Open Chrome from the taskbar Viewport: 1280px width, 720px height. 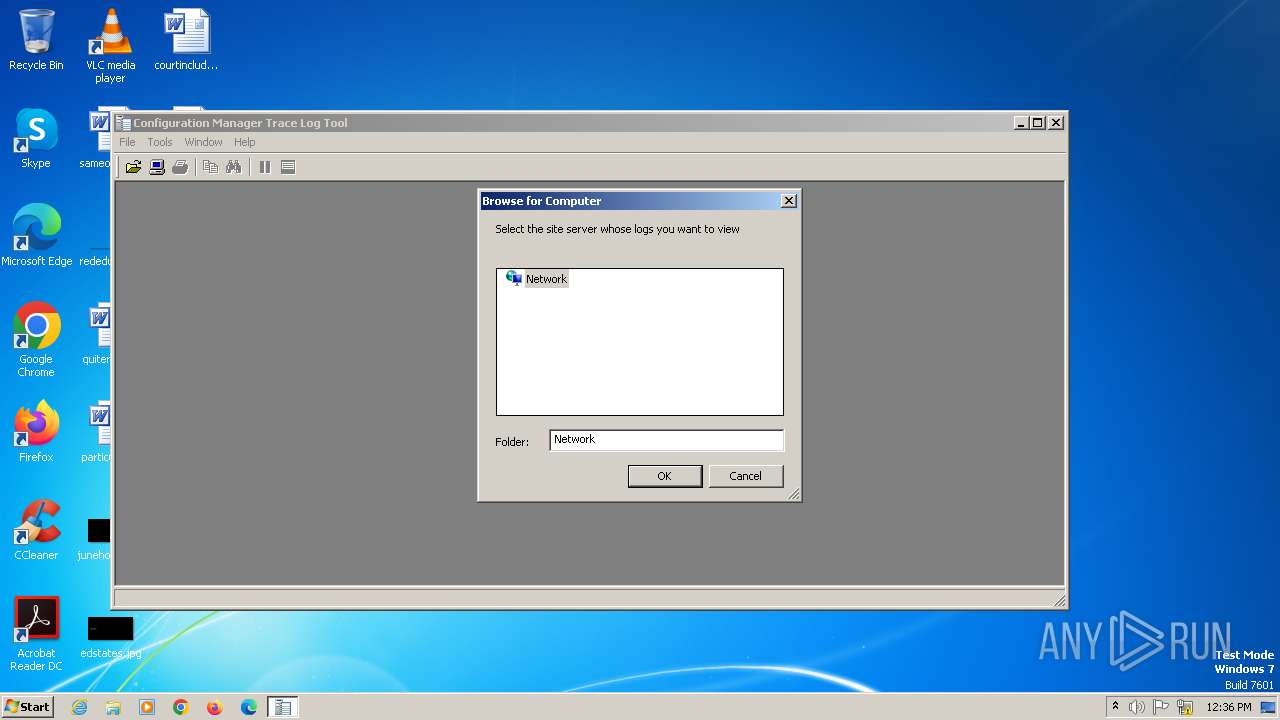[x=181, y=707]
